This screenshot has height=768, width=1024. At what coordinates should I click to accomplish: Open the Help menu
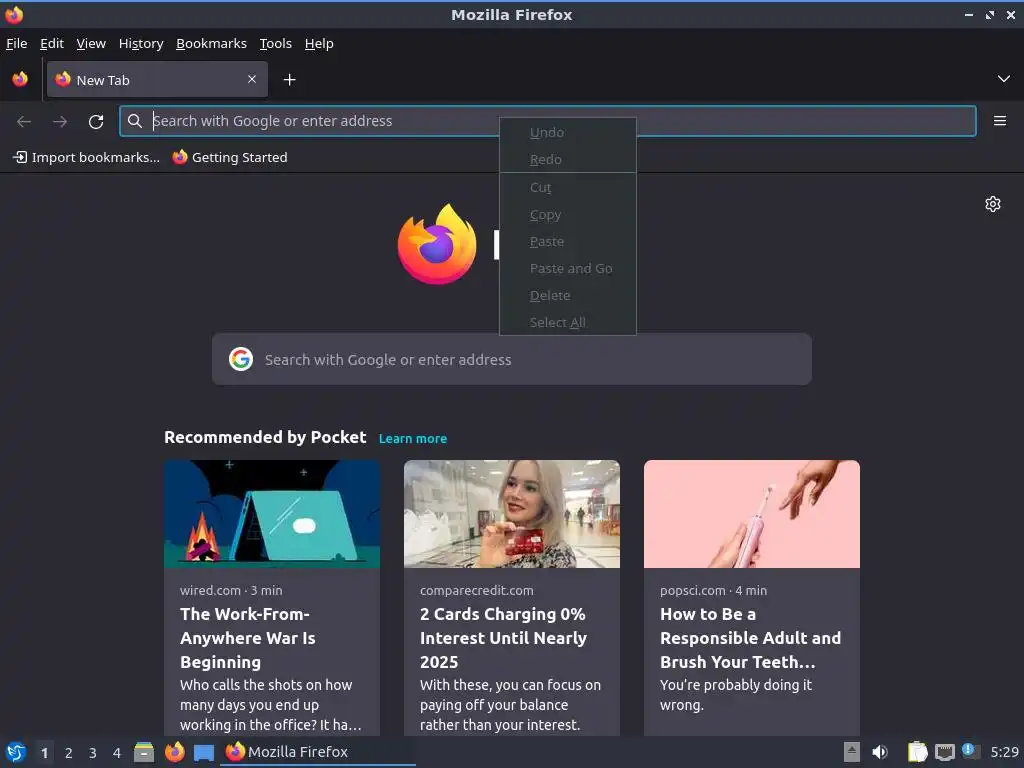pos(319,44)
